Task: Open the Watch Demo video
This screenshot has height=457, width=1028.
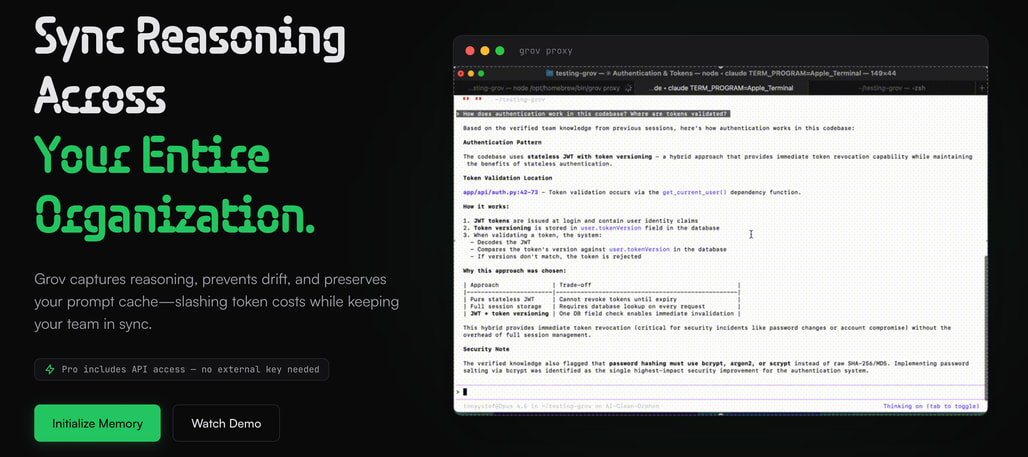Action: pyautogui.click(x=226, y=423)
